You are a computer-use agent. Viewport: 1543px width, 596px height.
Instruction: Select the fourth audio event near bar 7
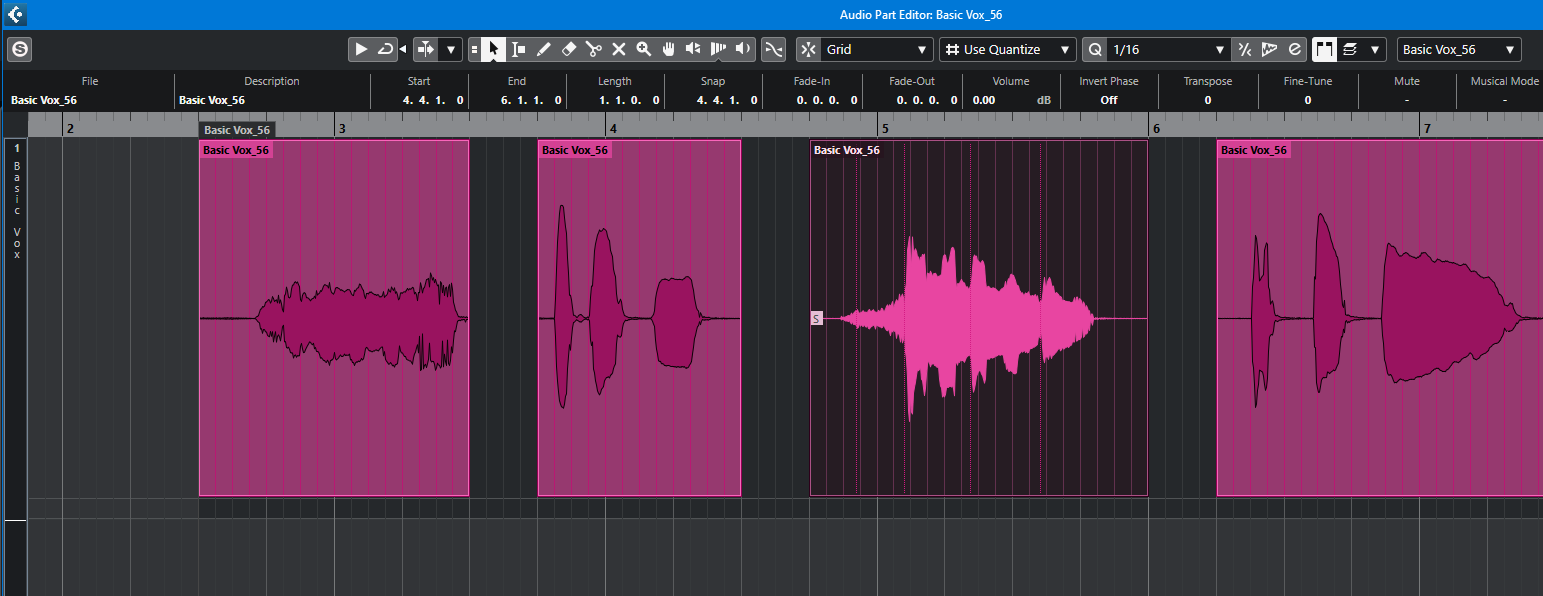1380,318
